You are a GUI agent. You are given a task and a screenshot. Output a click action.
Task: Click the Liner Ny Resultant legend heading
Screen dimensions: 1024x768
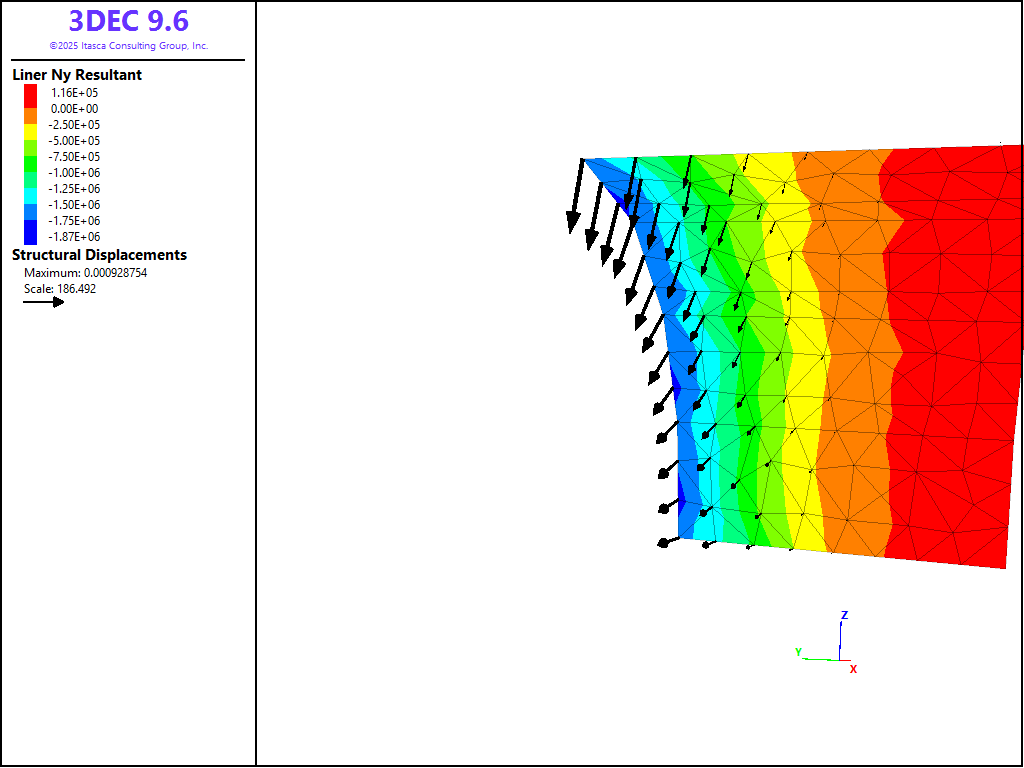pos(77,75)
